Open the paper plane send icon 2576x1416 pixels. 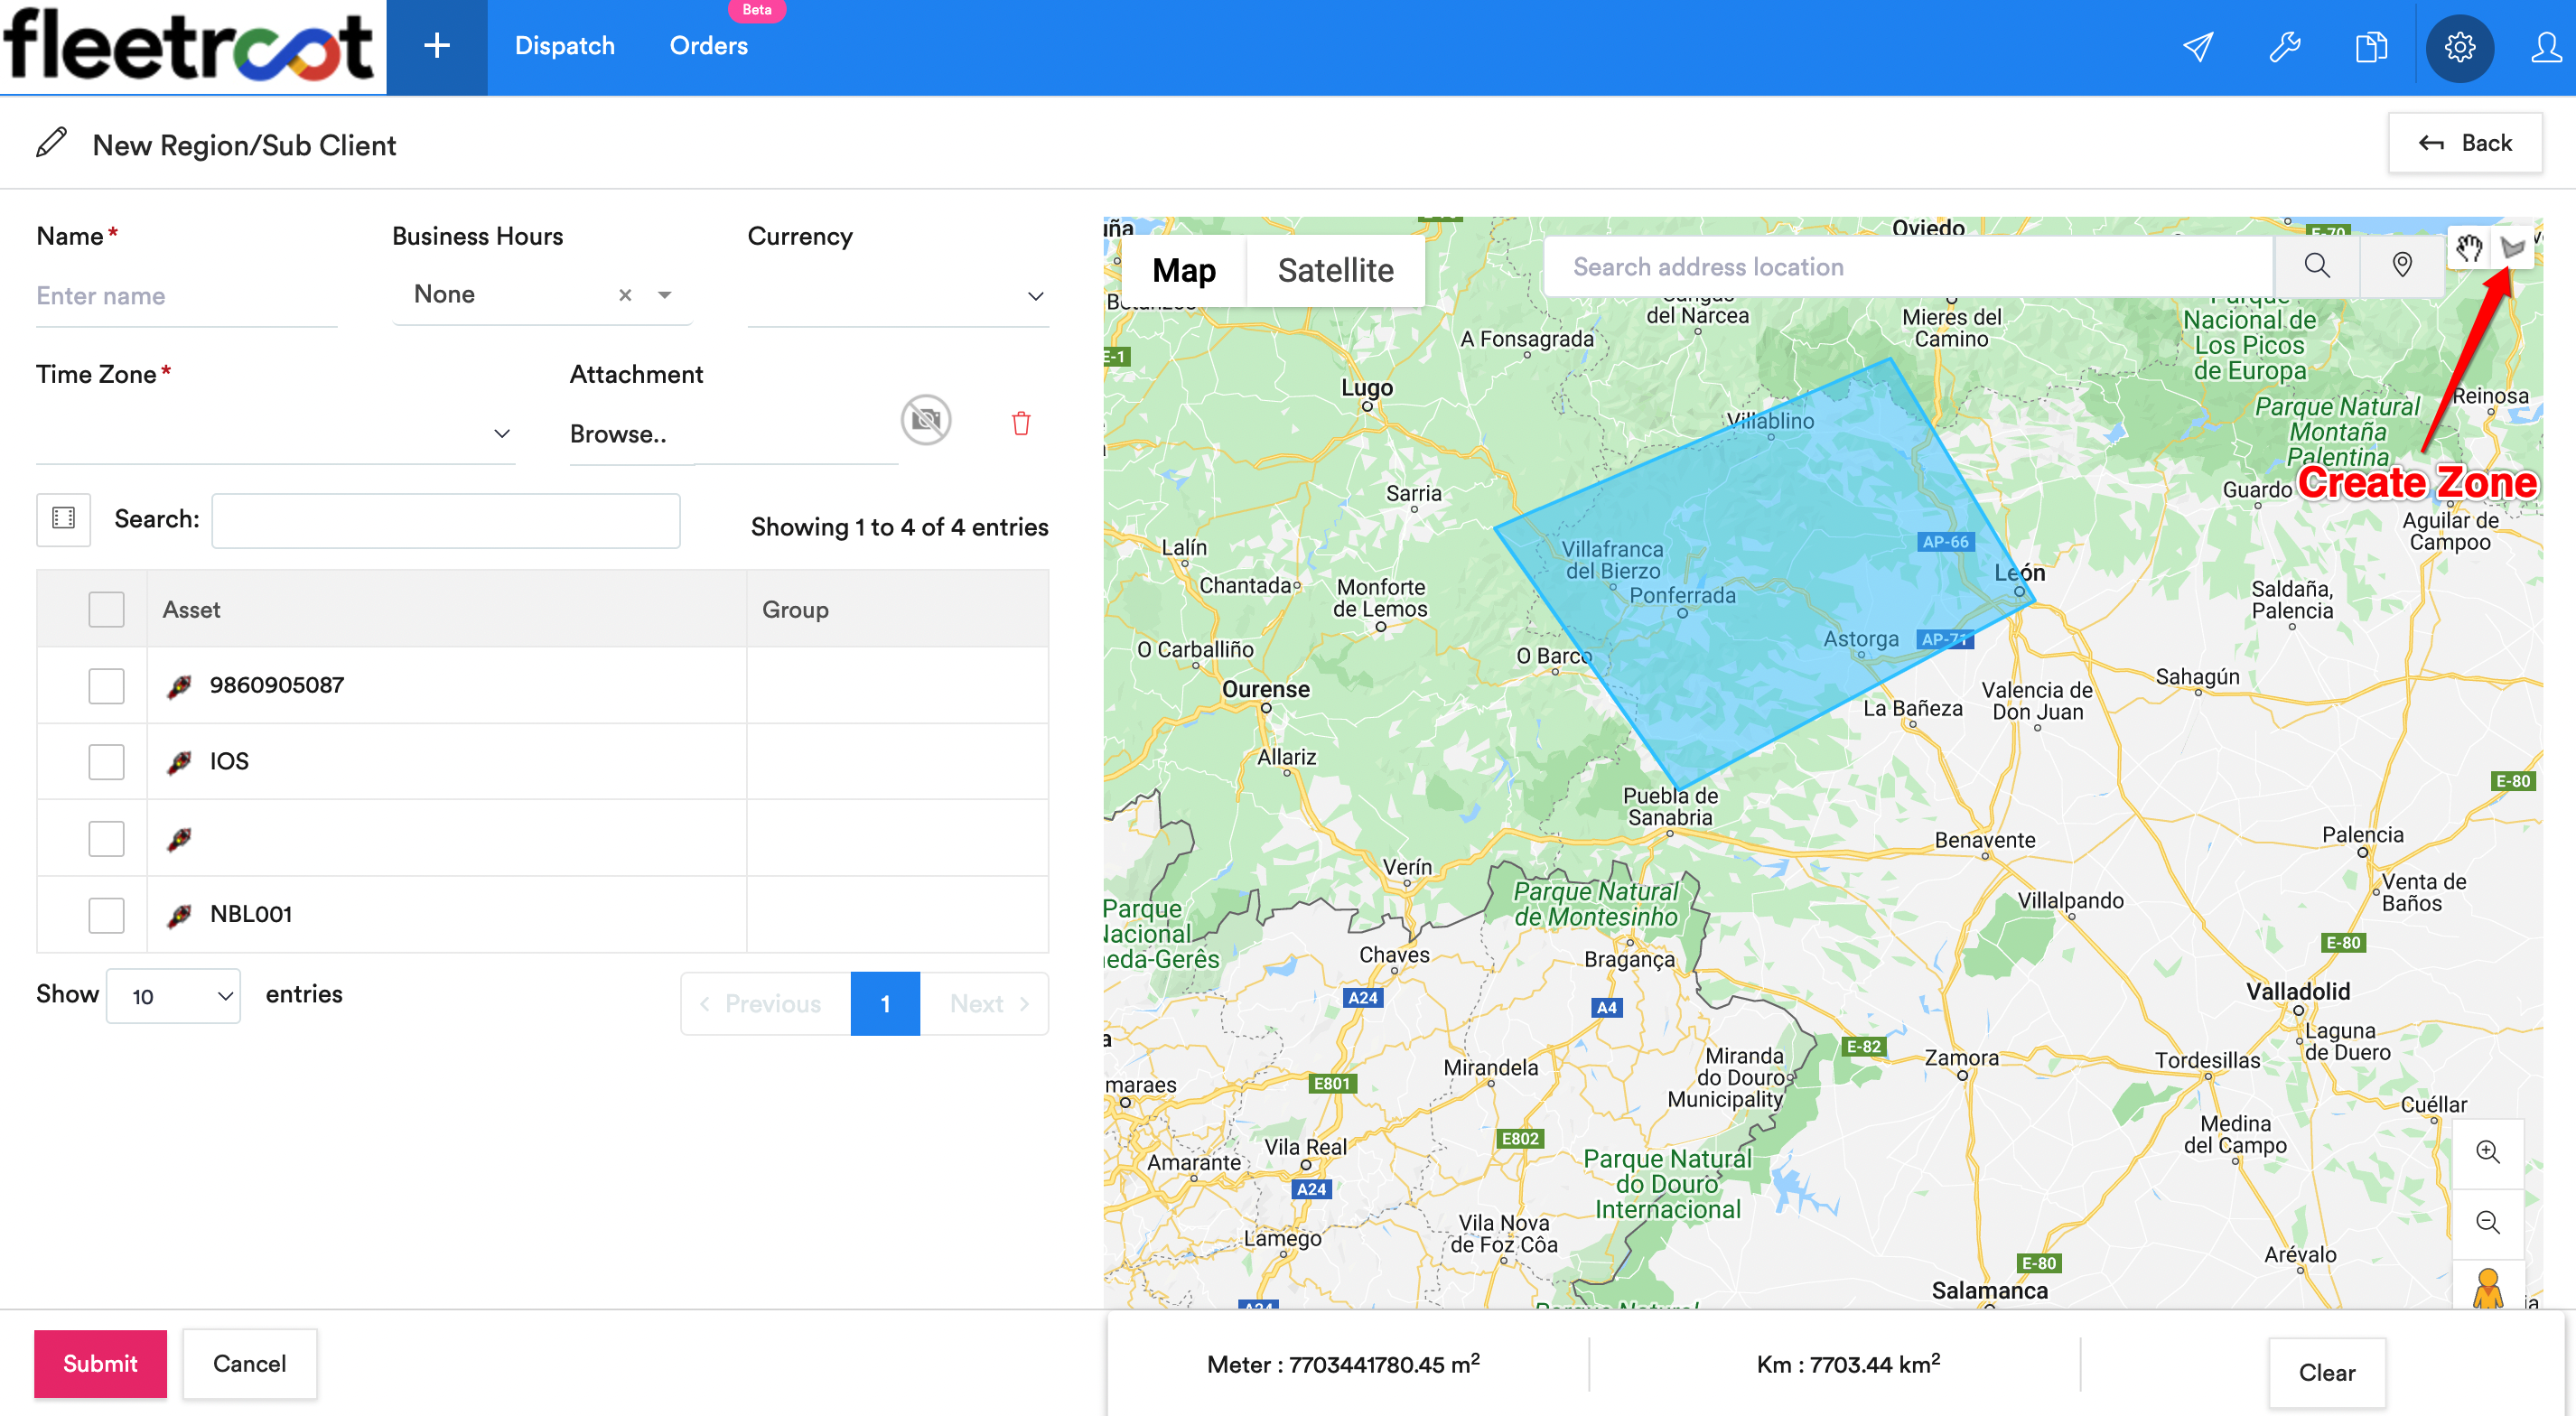(x=2197, y=47)
